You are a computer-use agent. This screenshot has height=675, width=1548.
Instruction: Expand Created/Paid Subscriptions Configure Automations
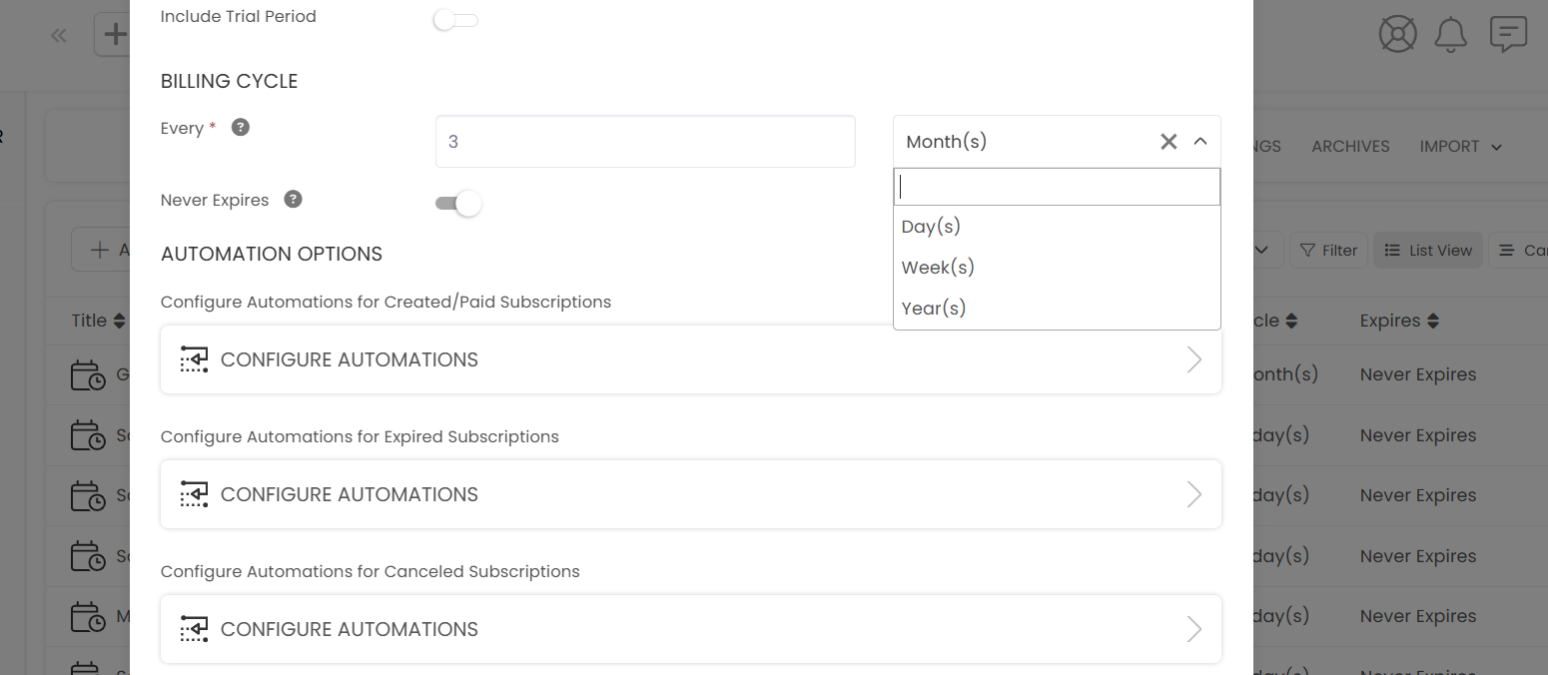[x=690, y=359]
